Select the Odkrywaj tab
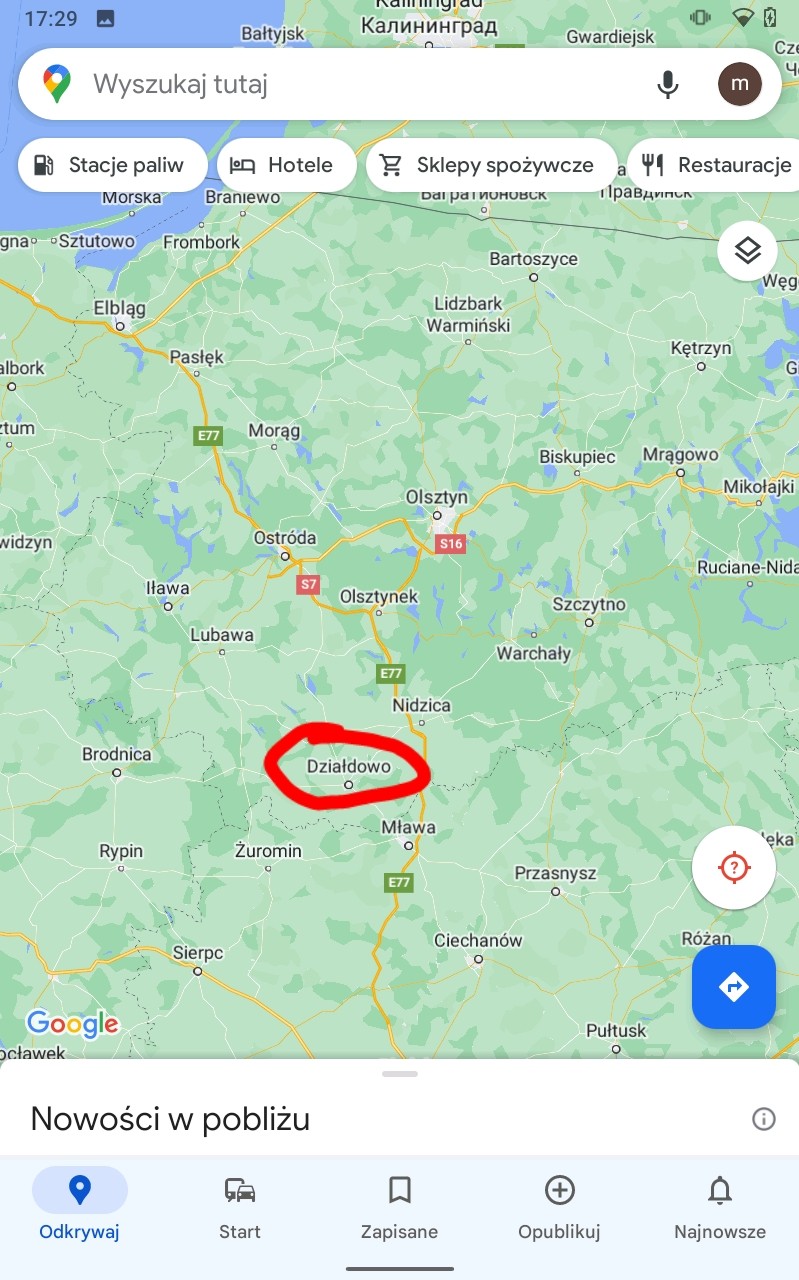Screen dimensions: 799x1280 coord(79,1207)
